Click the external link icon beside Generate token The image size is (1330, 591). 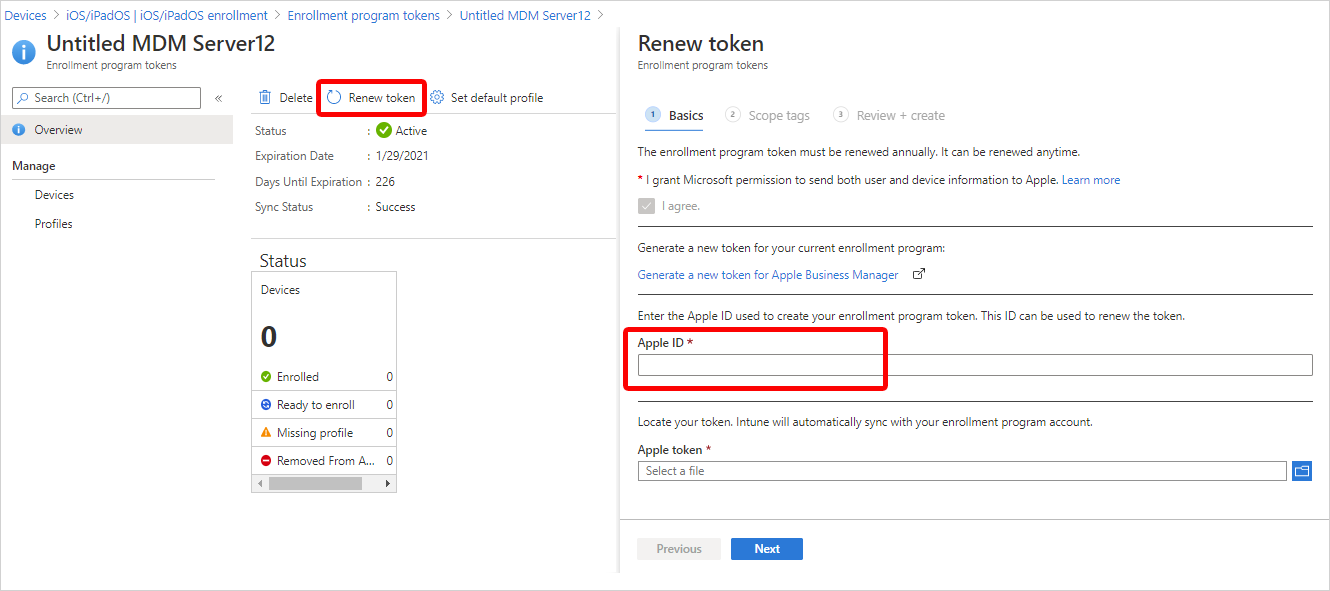(x=919, y=275)
